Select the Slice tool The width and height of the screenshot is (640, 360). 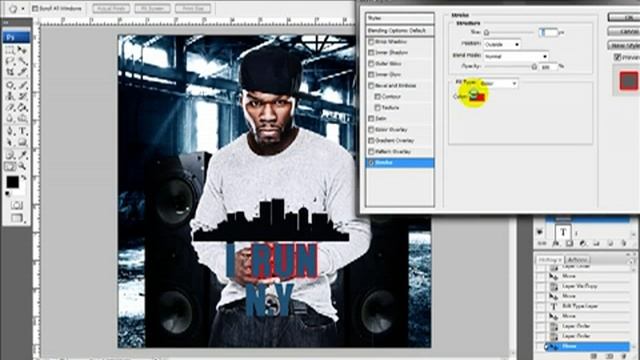[x=22, y=73]
